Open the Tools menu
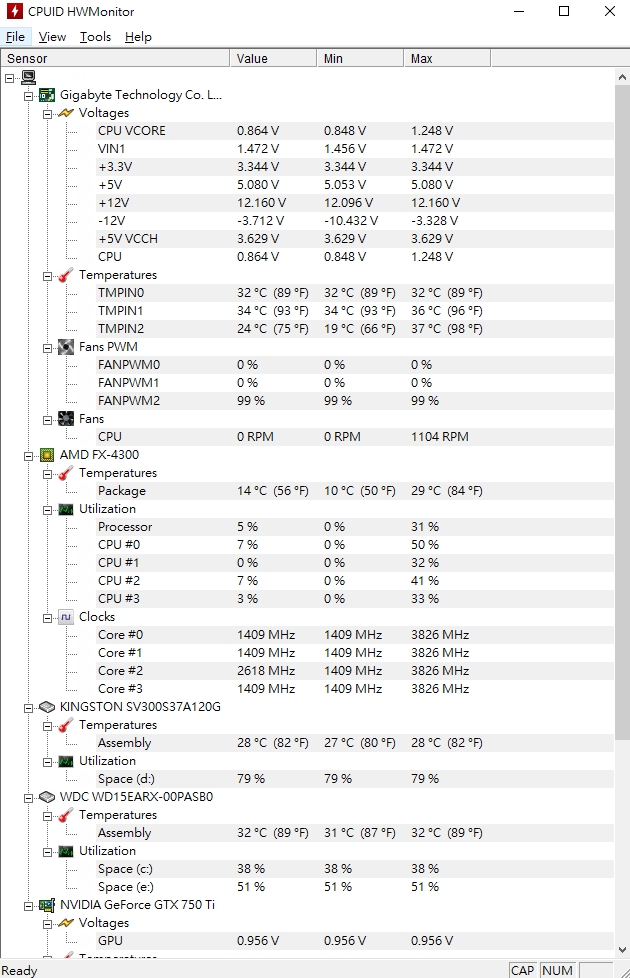This screenshot has height=978, width=630. point(95,37)
